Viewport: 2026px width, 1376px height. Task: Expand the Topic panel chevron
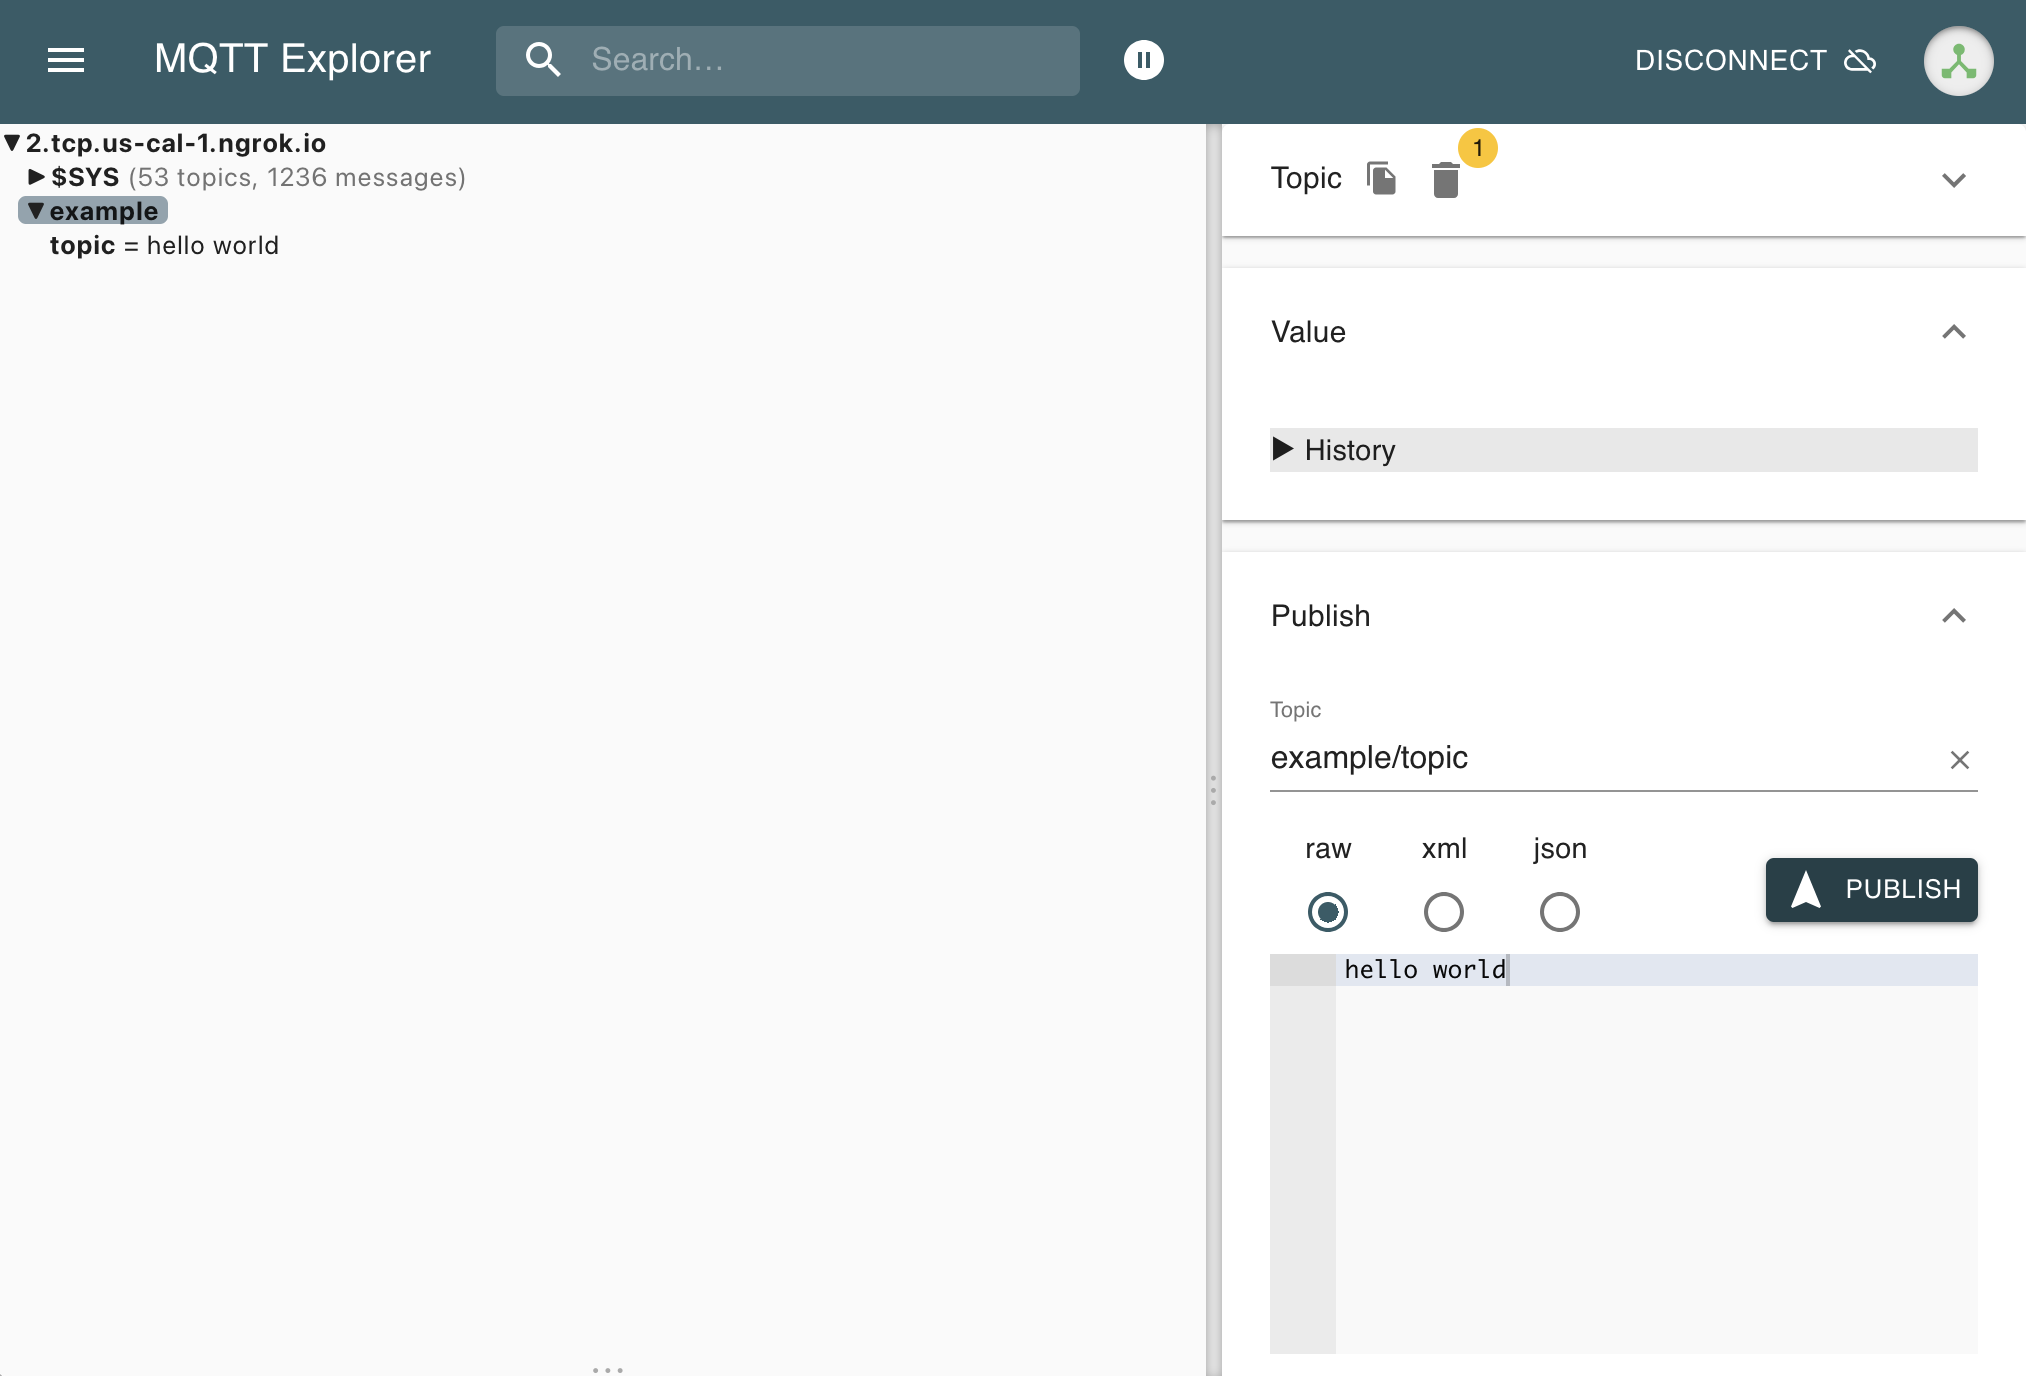click(1953, 180)
